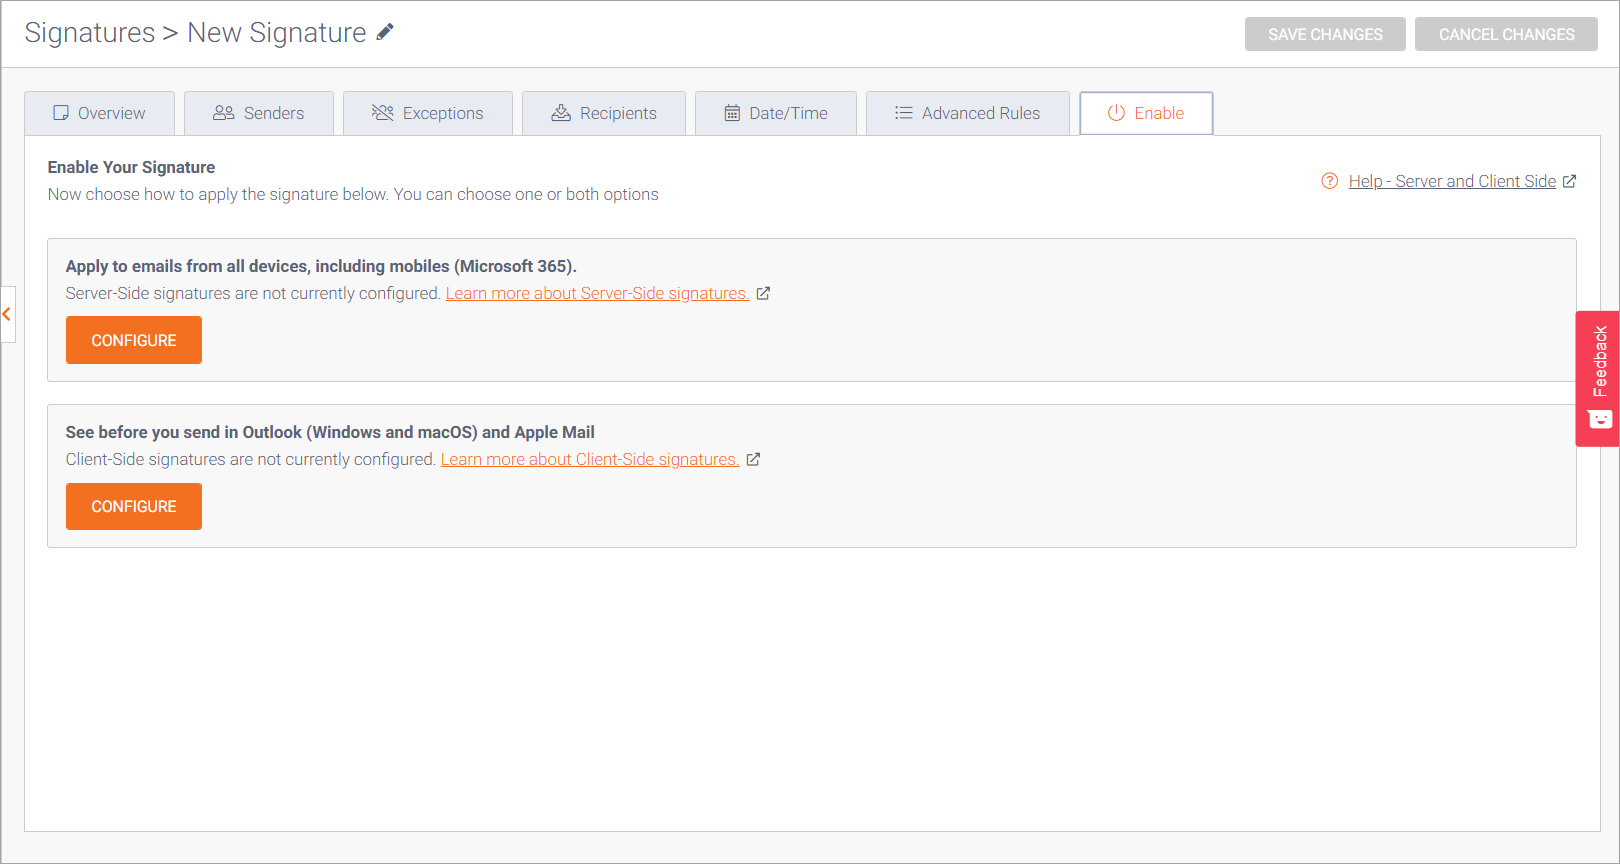Go to the Exceptions tab

coord(428,113)
